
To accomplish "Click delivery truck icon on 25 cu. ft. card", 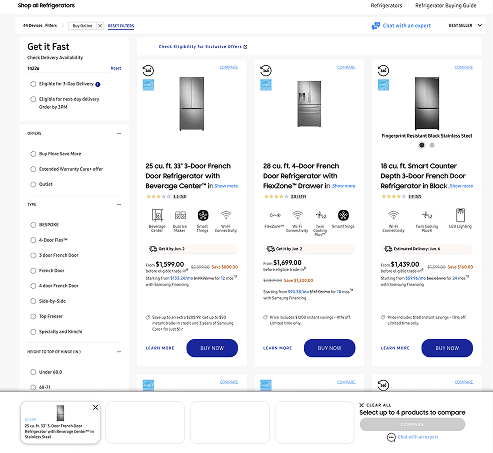I will 153,249.
